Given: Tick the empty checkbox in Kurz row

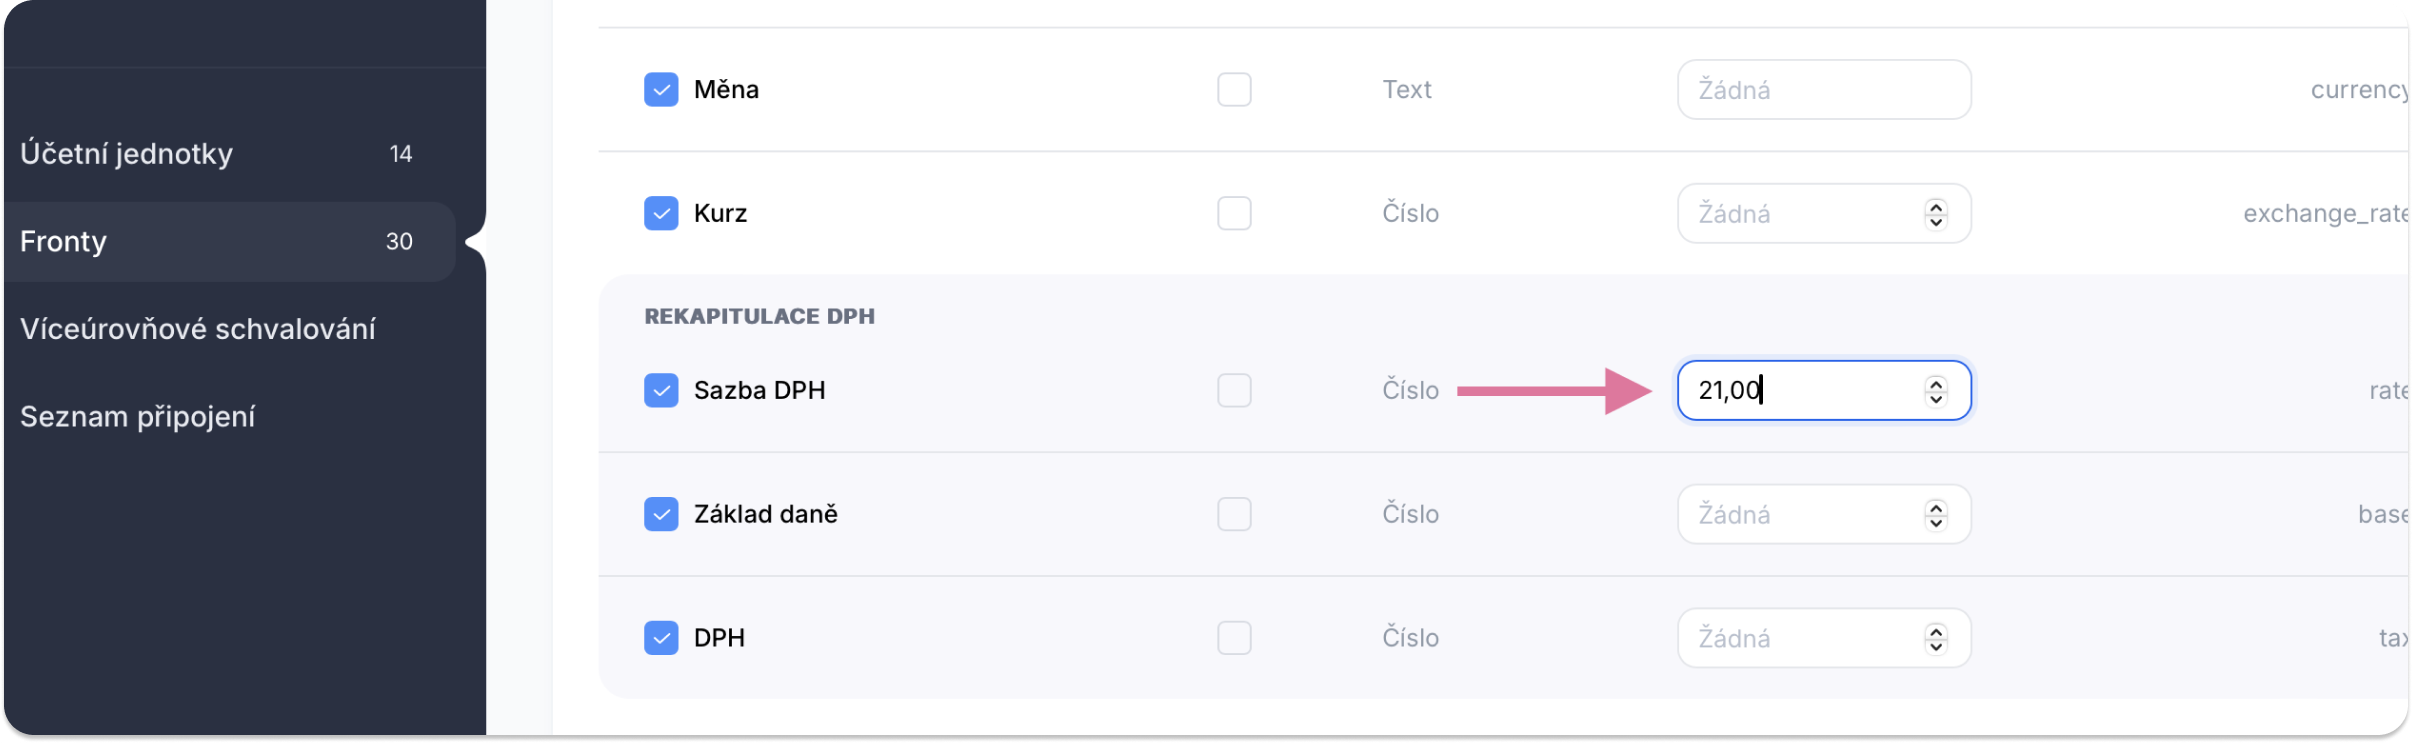Looking at the screenshot, I should [x=1234, y=213].
